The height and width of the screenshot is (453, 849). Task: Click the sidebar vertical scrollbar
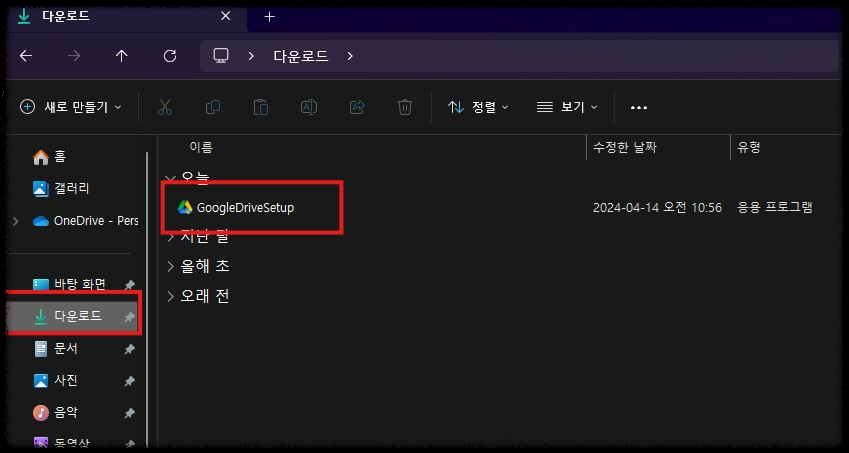click(147, 298)
